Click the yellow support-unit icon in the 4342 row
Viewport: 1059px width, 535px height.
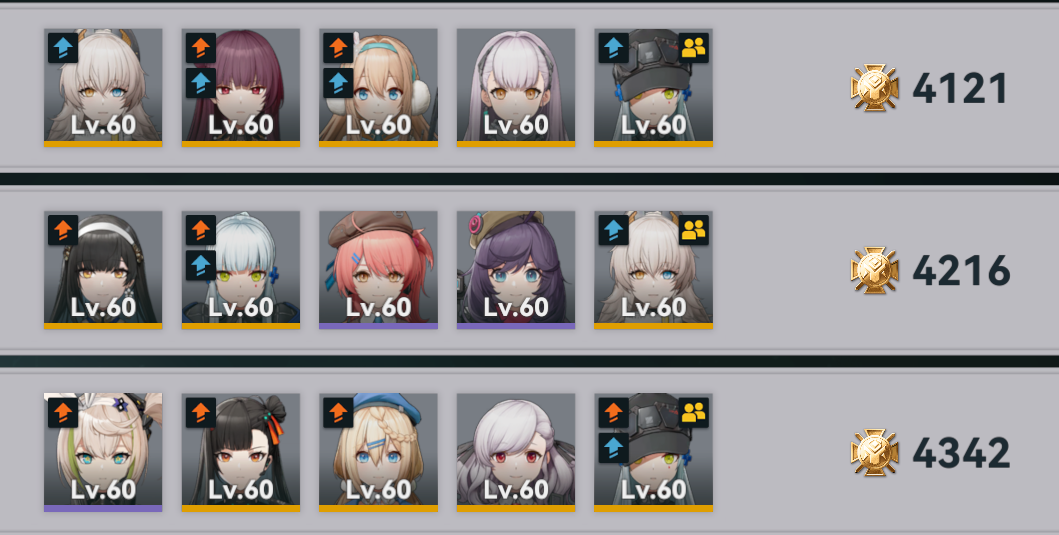[693, 413]
